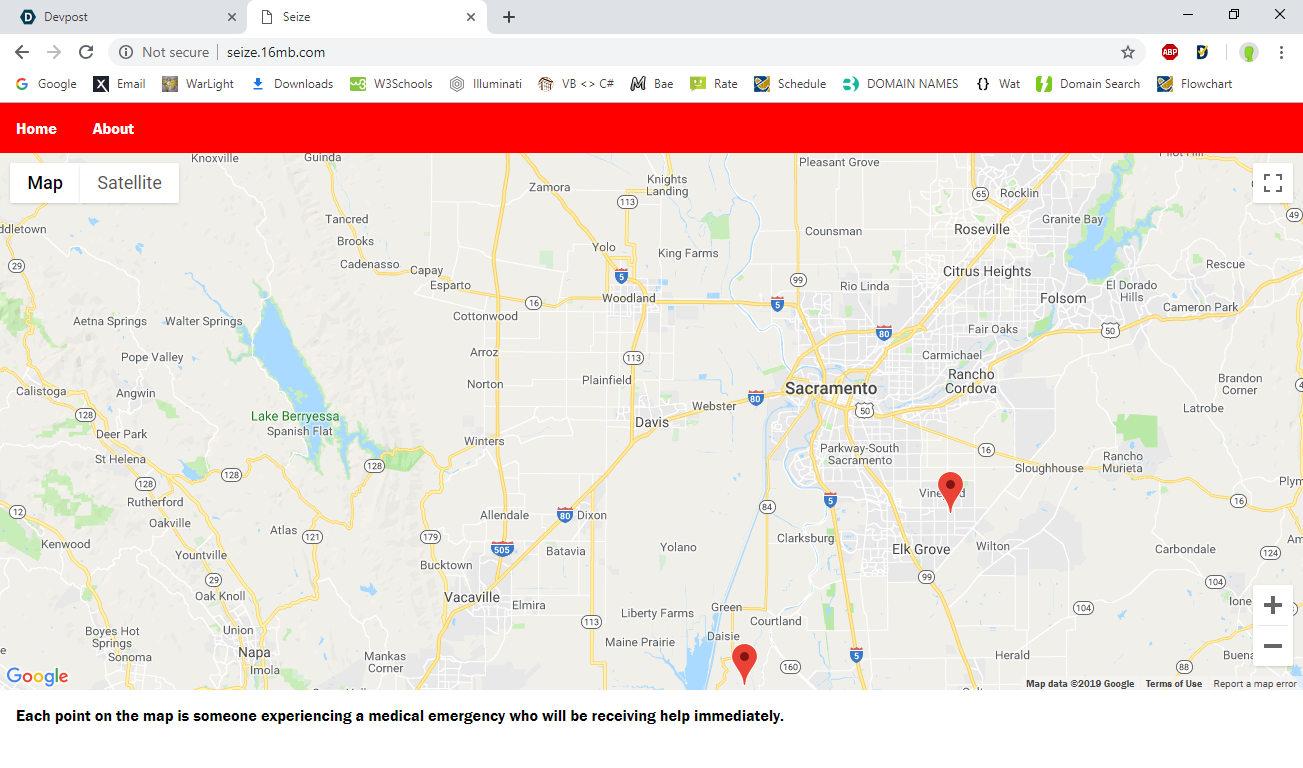Image resolution: width=1303 pixels, height=768 pixels.
Task: Click Report a map error
Action: [x=1255, y=684]
